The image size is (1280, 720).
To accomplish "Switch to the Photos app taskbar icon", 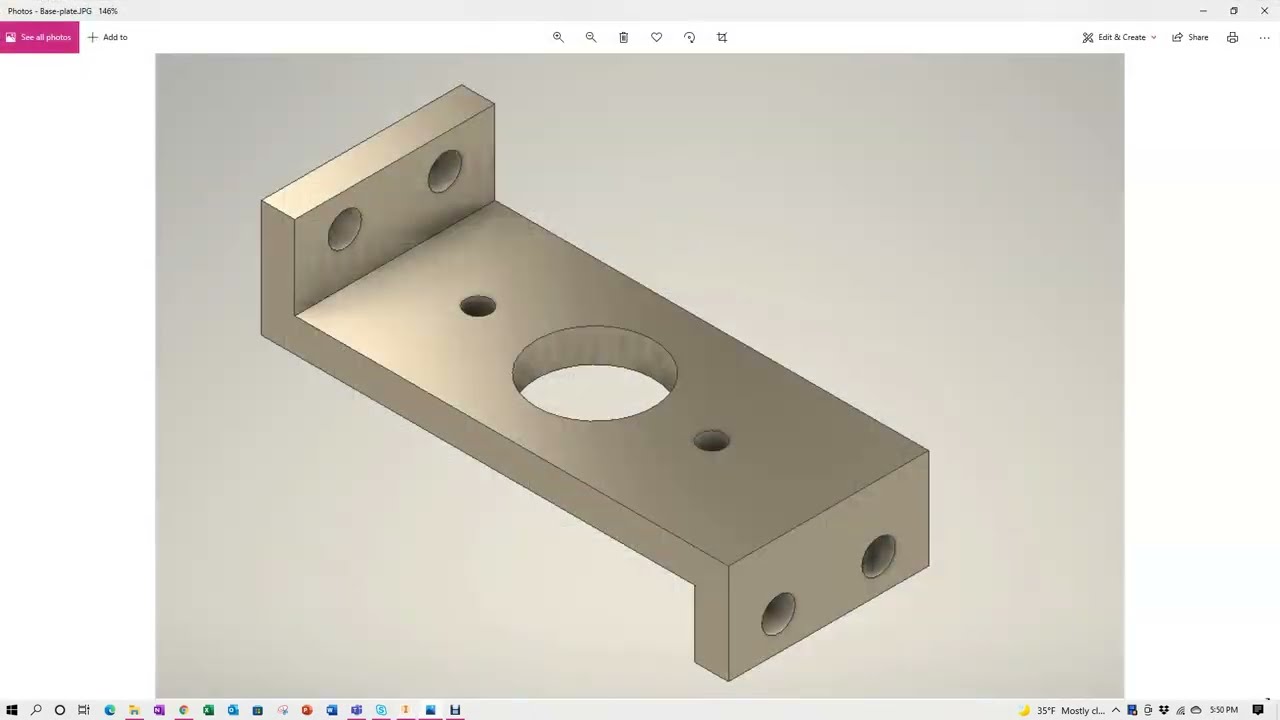I will click(430, 710).
